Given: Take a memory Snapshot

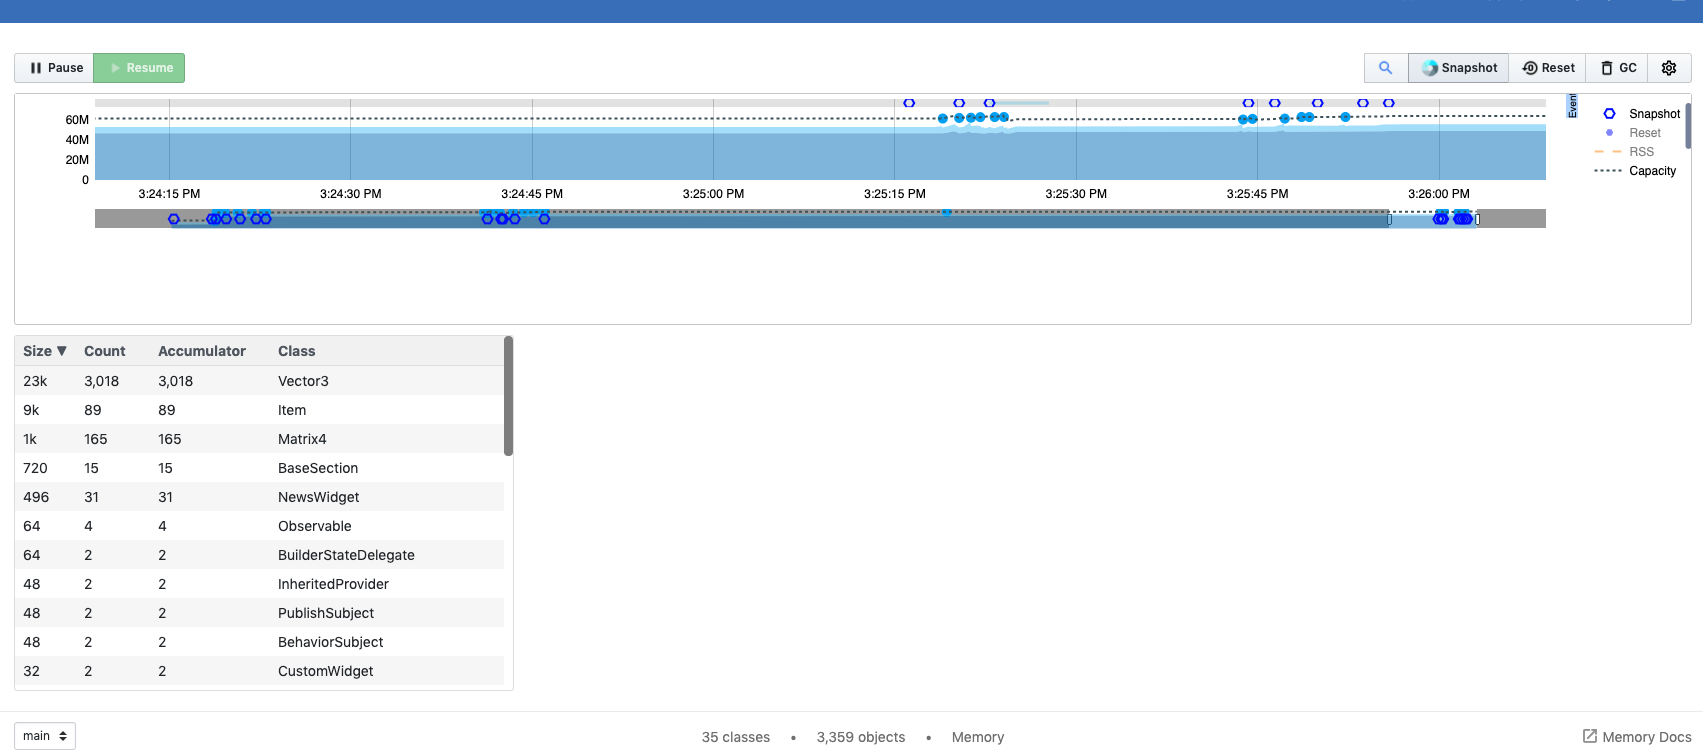Looking at the screenshot, I should (1459, 68).
